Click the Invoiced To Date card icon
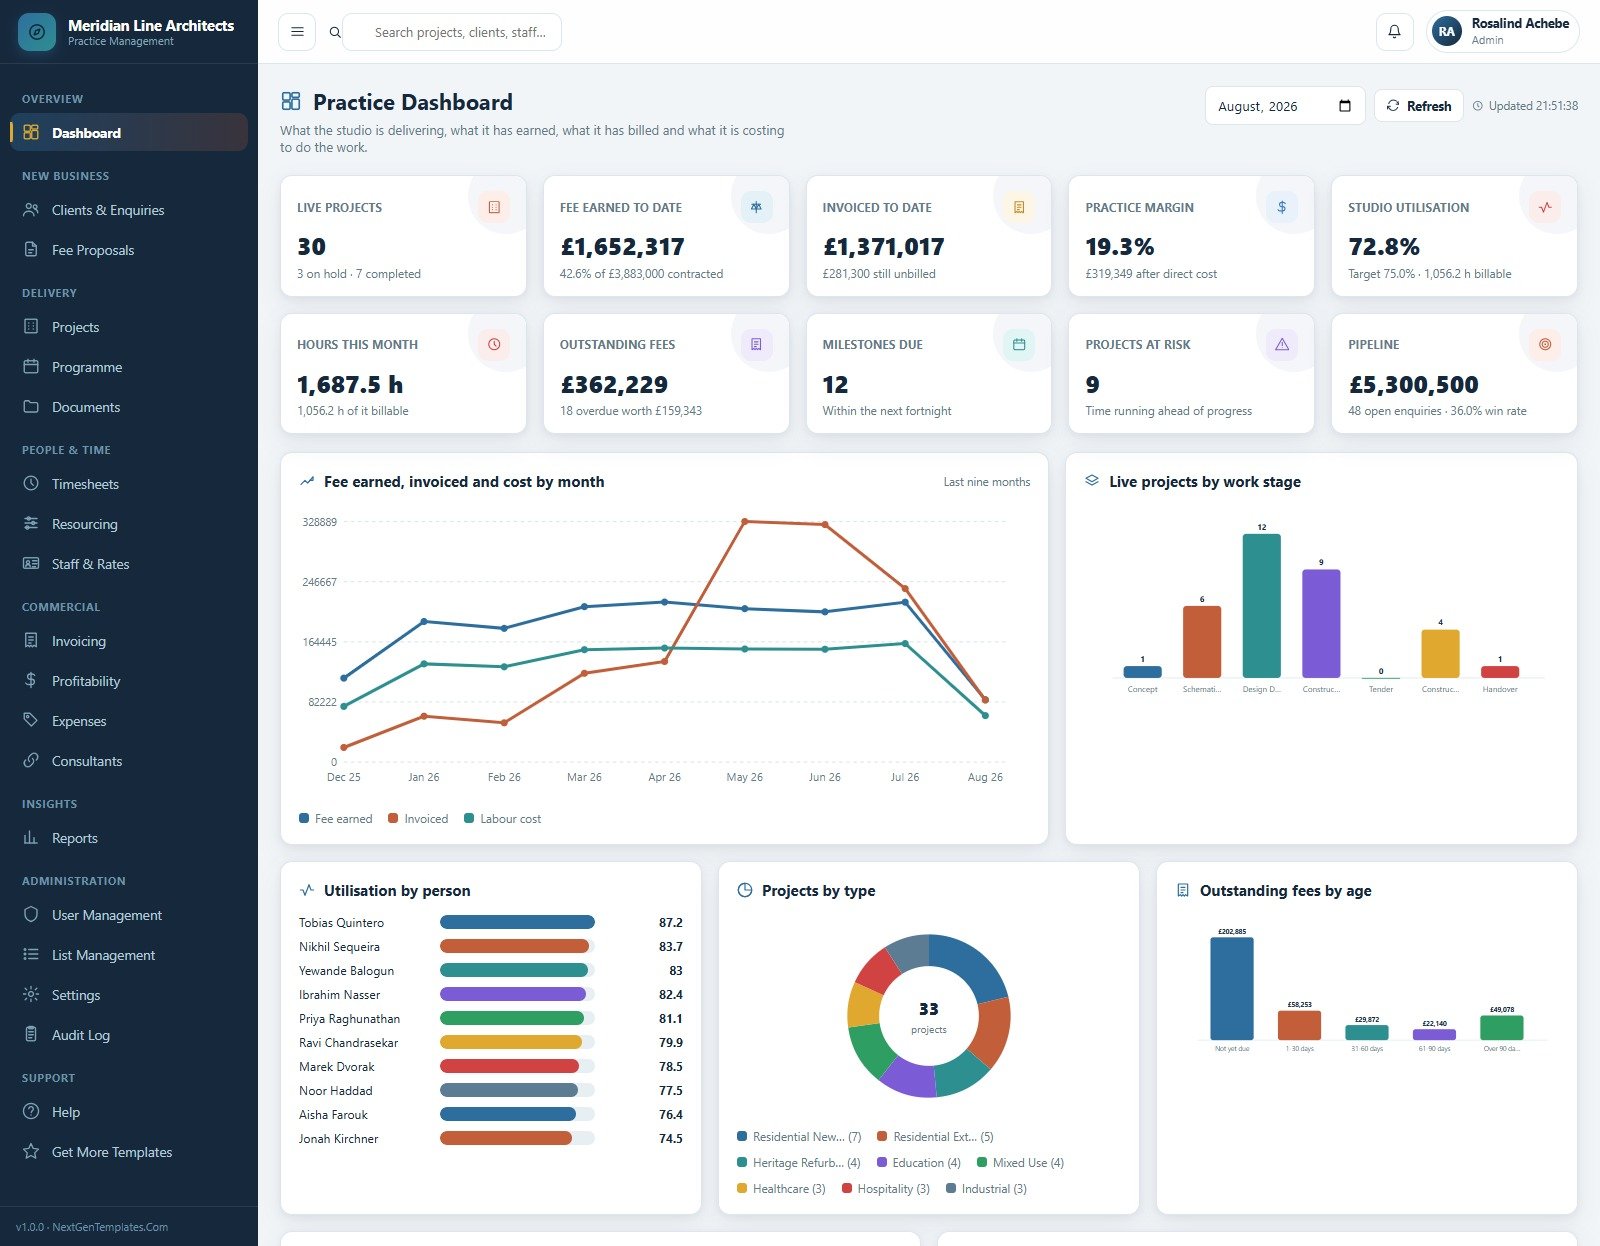 click(x=1019, y=207)
